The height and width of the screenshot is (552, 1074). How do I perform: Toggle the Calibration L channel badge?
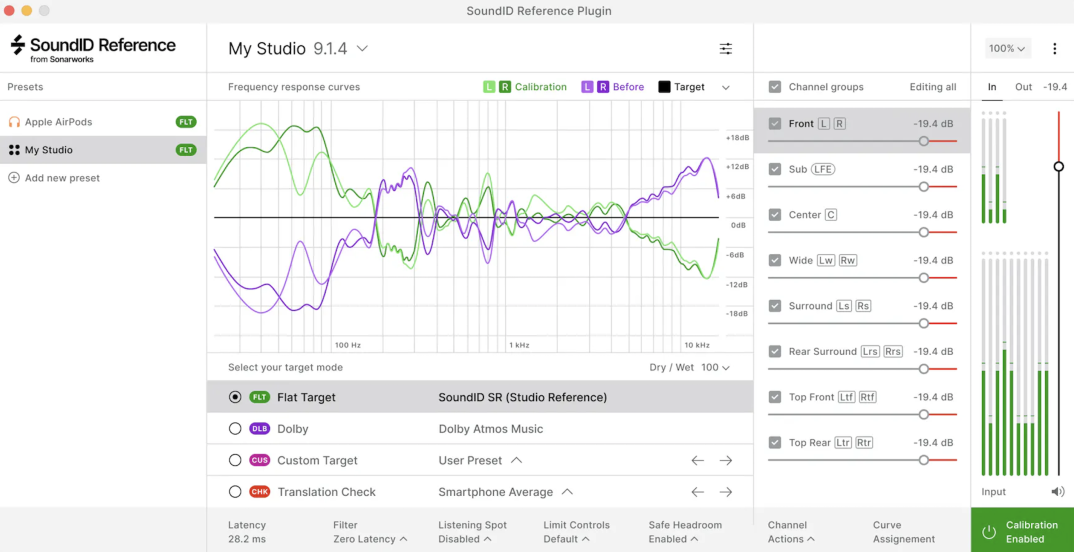[489, 87]
